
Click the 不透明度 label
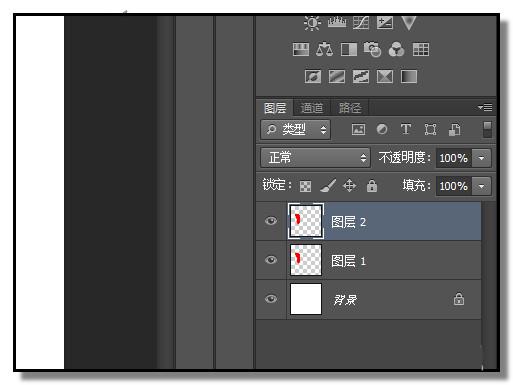(405, 158)
